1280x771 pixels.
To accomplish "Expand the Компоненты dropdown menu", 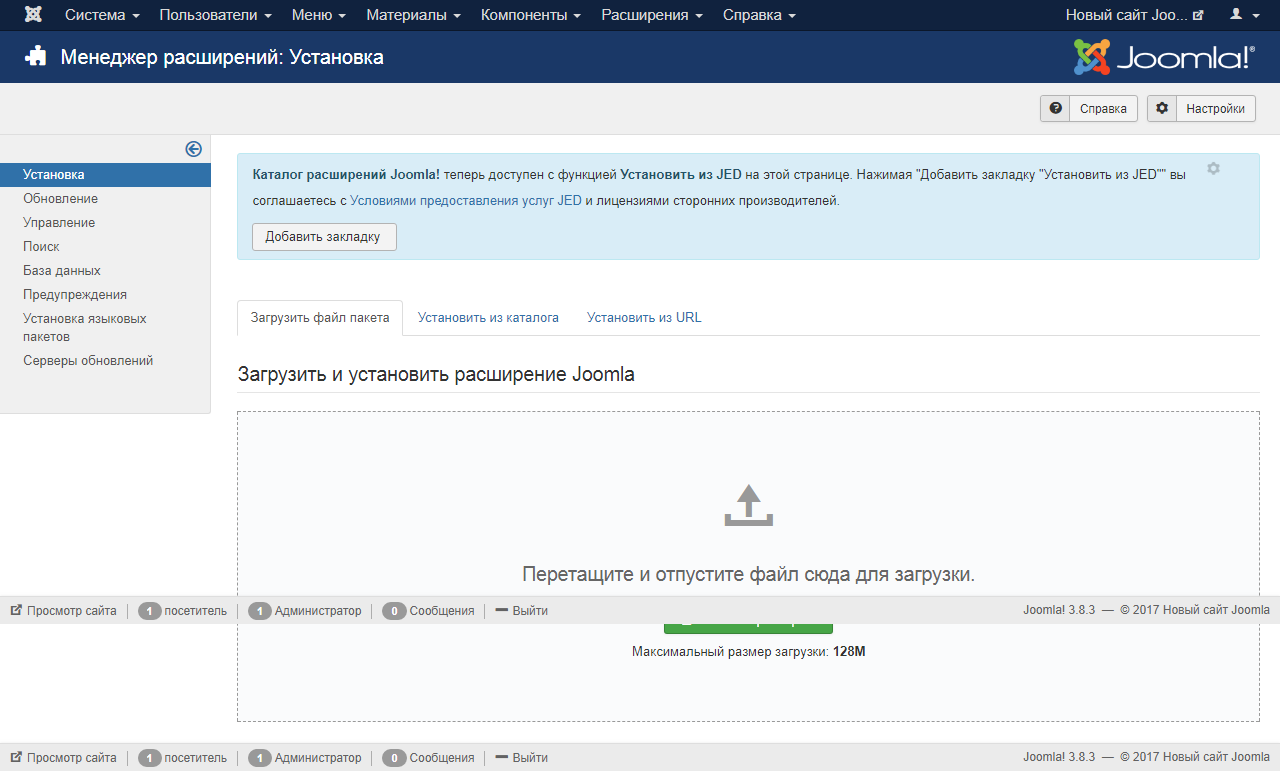I will pyautogui.click(x=530, y=15).
